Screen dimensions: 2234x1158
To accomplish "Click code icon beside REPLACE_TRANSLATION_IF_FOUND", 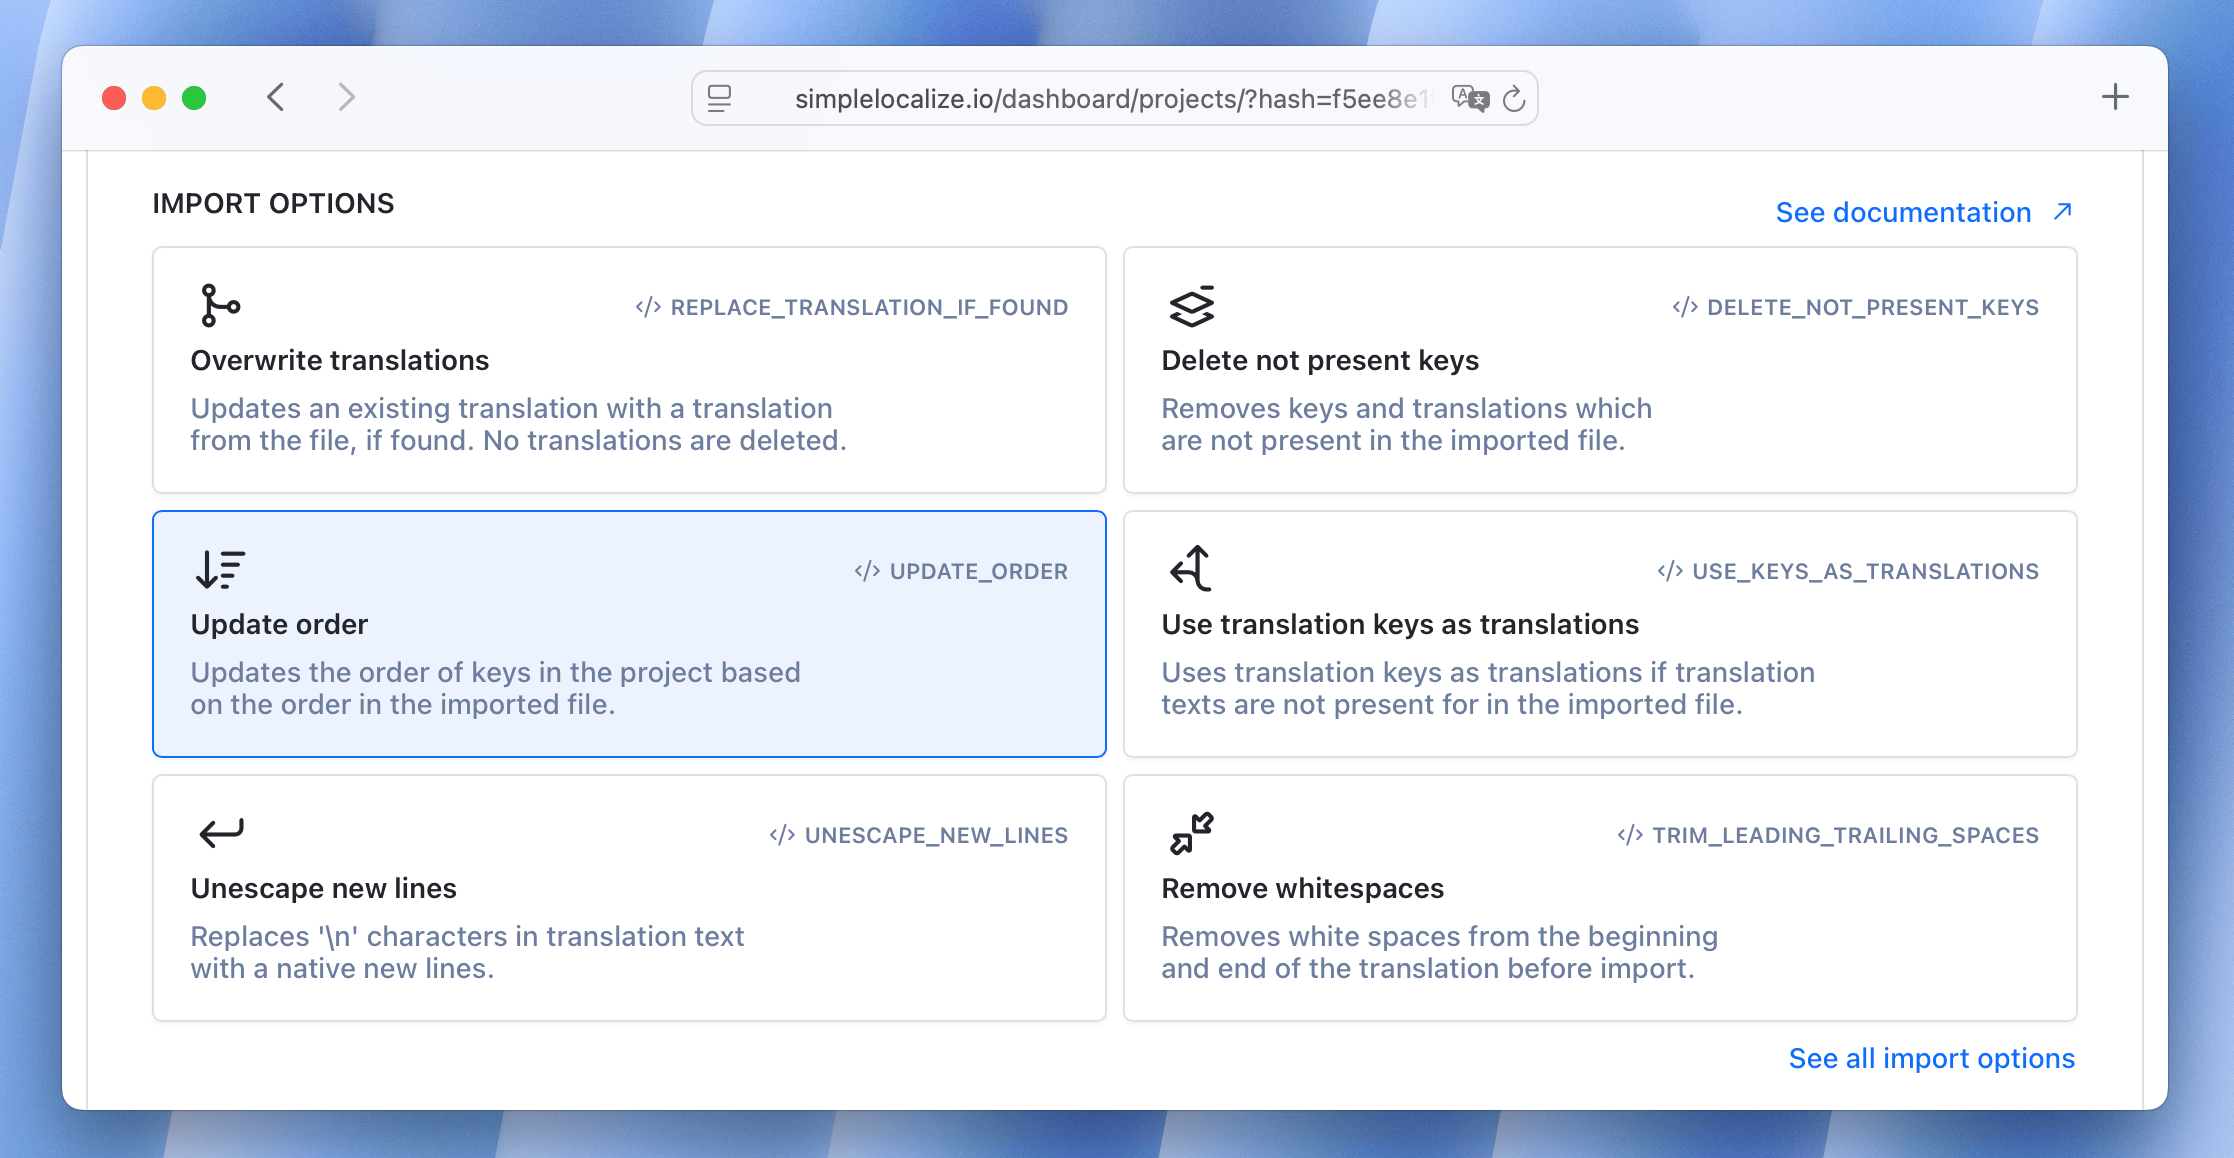I will tap(648, 307).
